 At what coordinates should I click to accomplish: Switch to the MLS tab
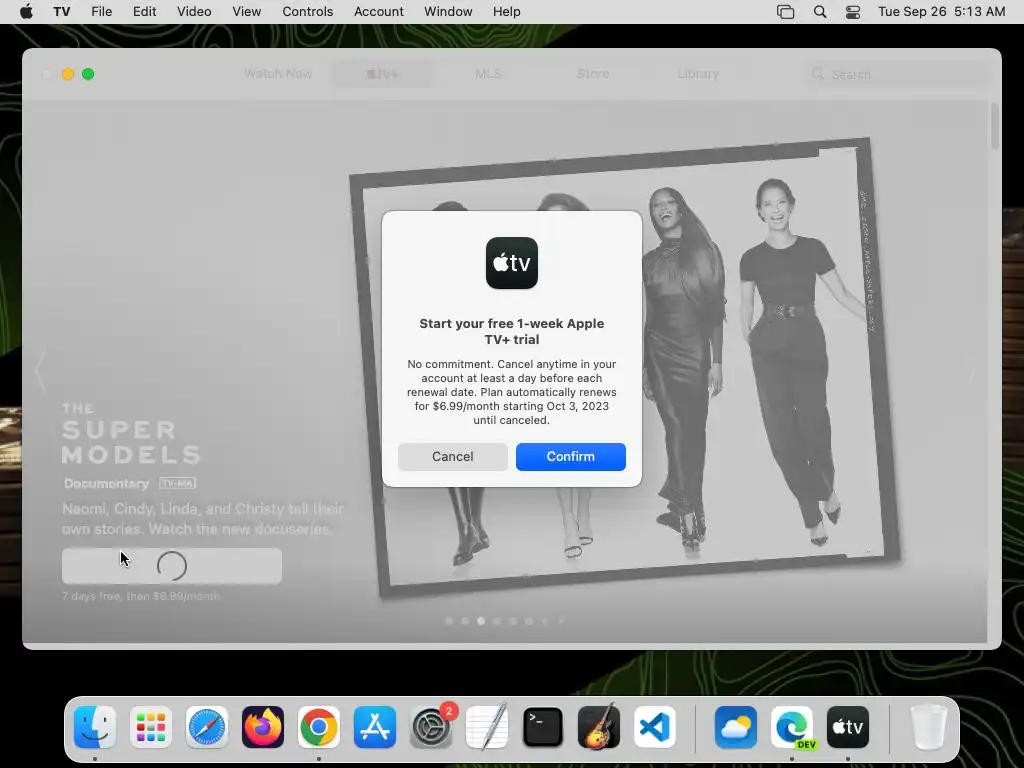[488, 74]
